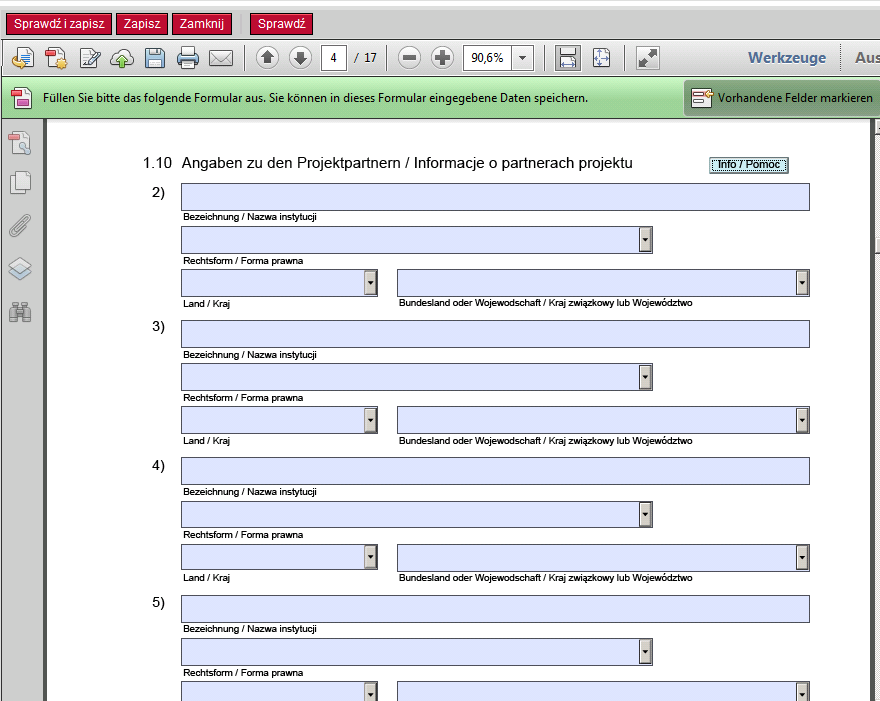Open Rechtsform dropdown for partner 3

click(x=645, y=377)
